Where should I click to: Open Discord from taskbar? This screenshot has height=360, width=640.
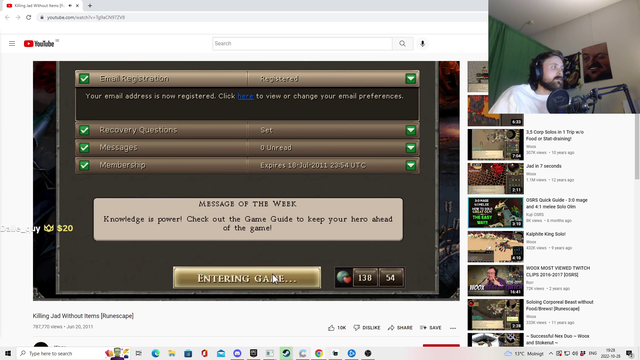tap(237, 353)
